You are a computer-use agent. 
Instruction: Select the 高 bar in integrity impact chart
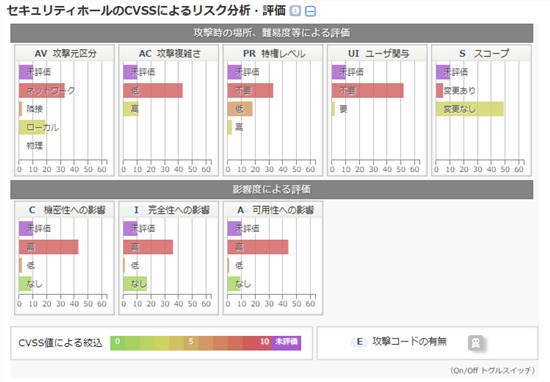[148, 247]
